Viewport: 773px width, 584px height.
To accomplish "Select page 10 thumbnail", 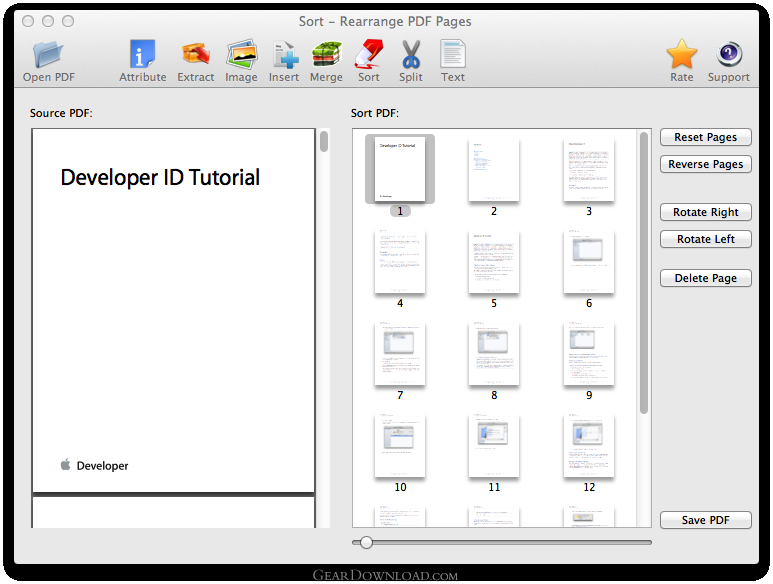I will [400, 445].
